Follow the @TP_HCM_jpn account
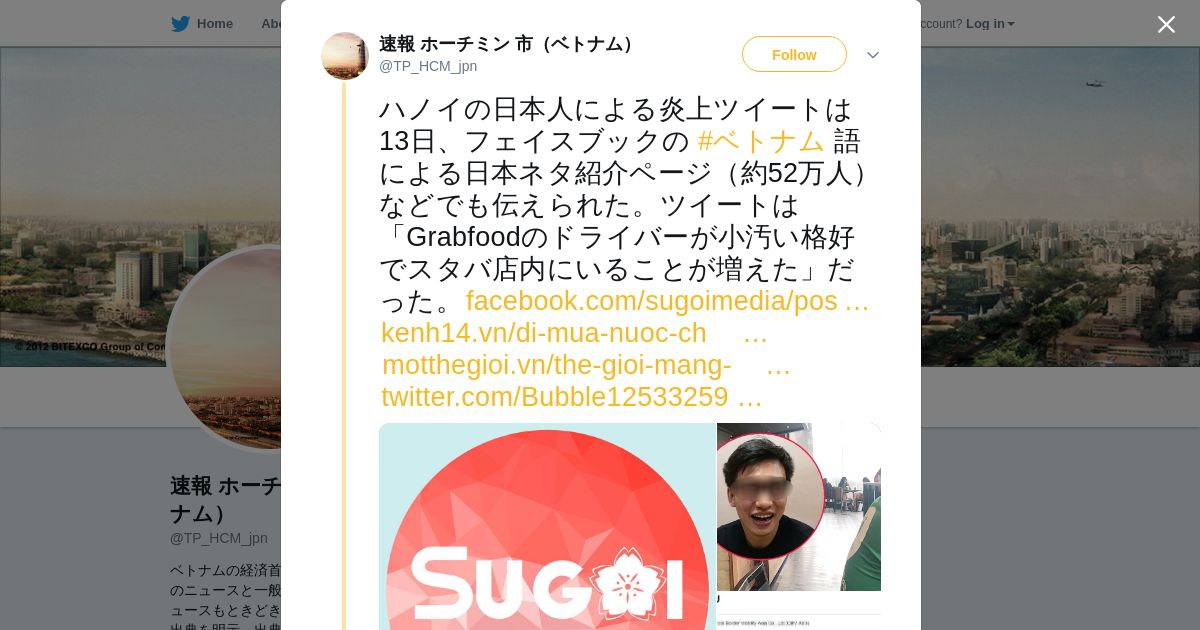The width and height of the screenshot is (1200, 630). pos(794,54)
